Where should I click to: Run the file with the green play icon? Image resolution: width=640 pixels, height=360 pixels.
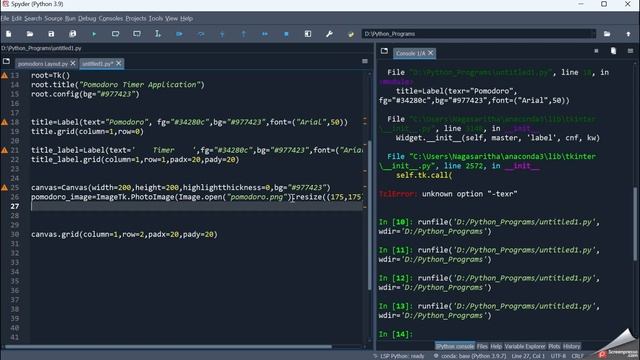tap(94, 34)
